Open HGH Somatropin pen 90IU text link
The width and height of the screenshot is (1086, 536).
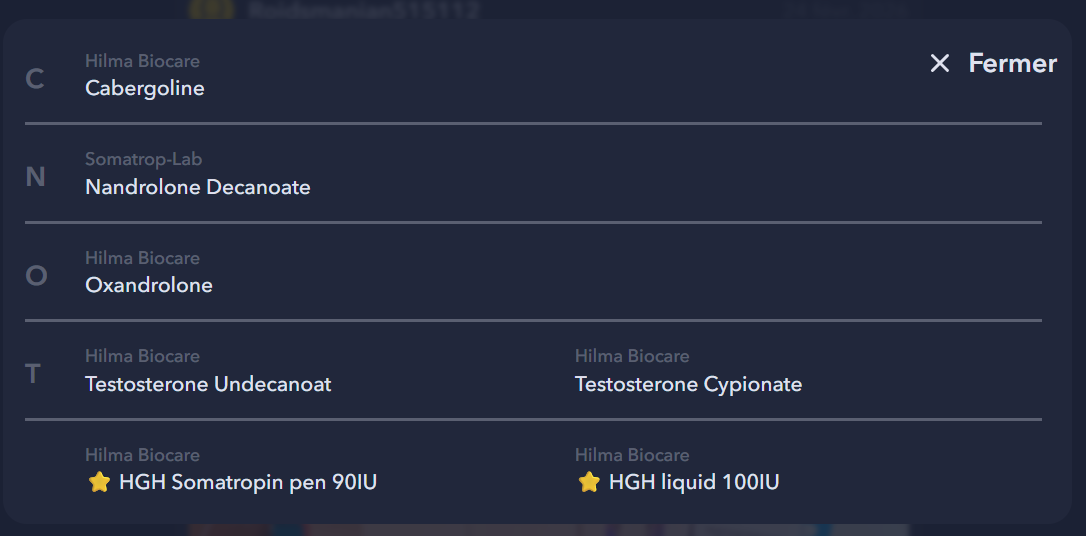[x=248, y=483]
